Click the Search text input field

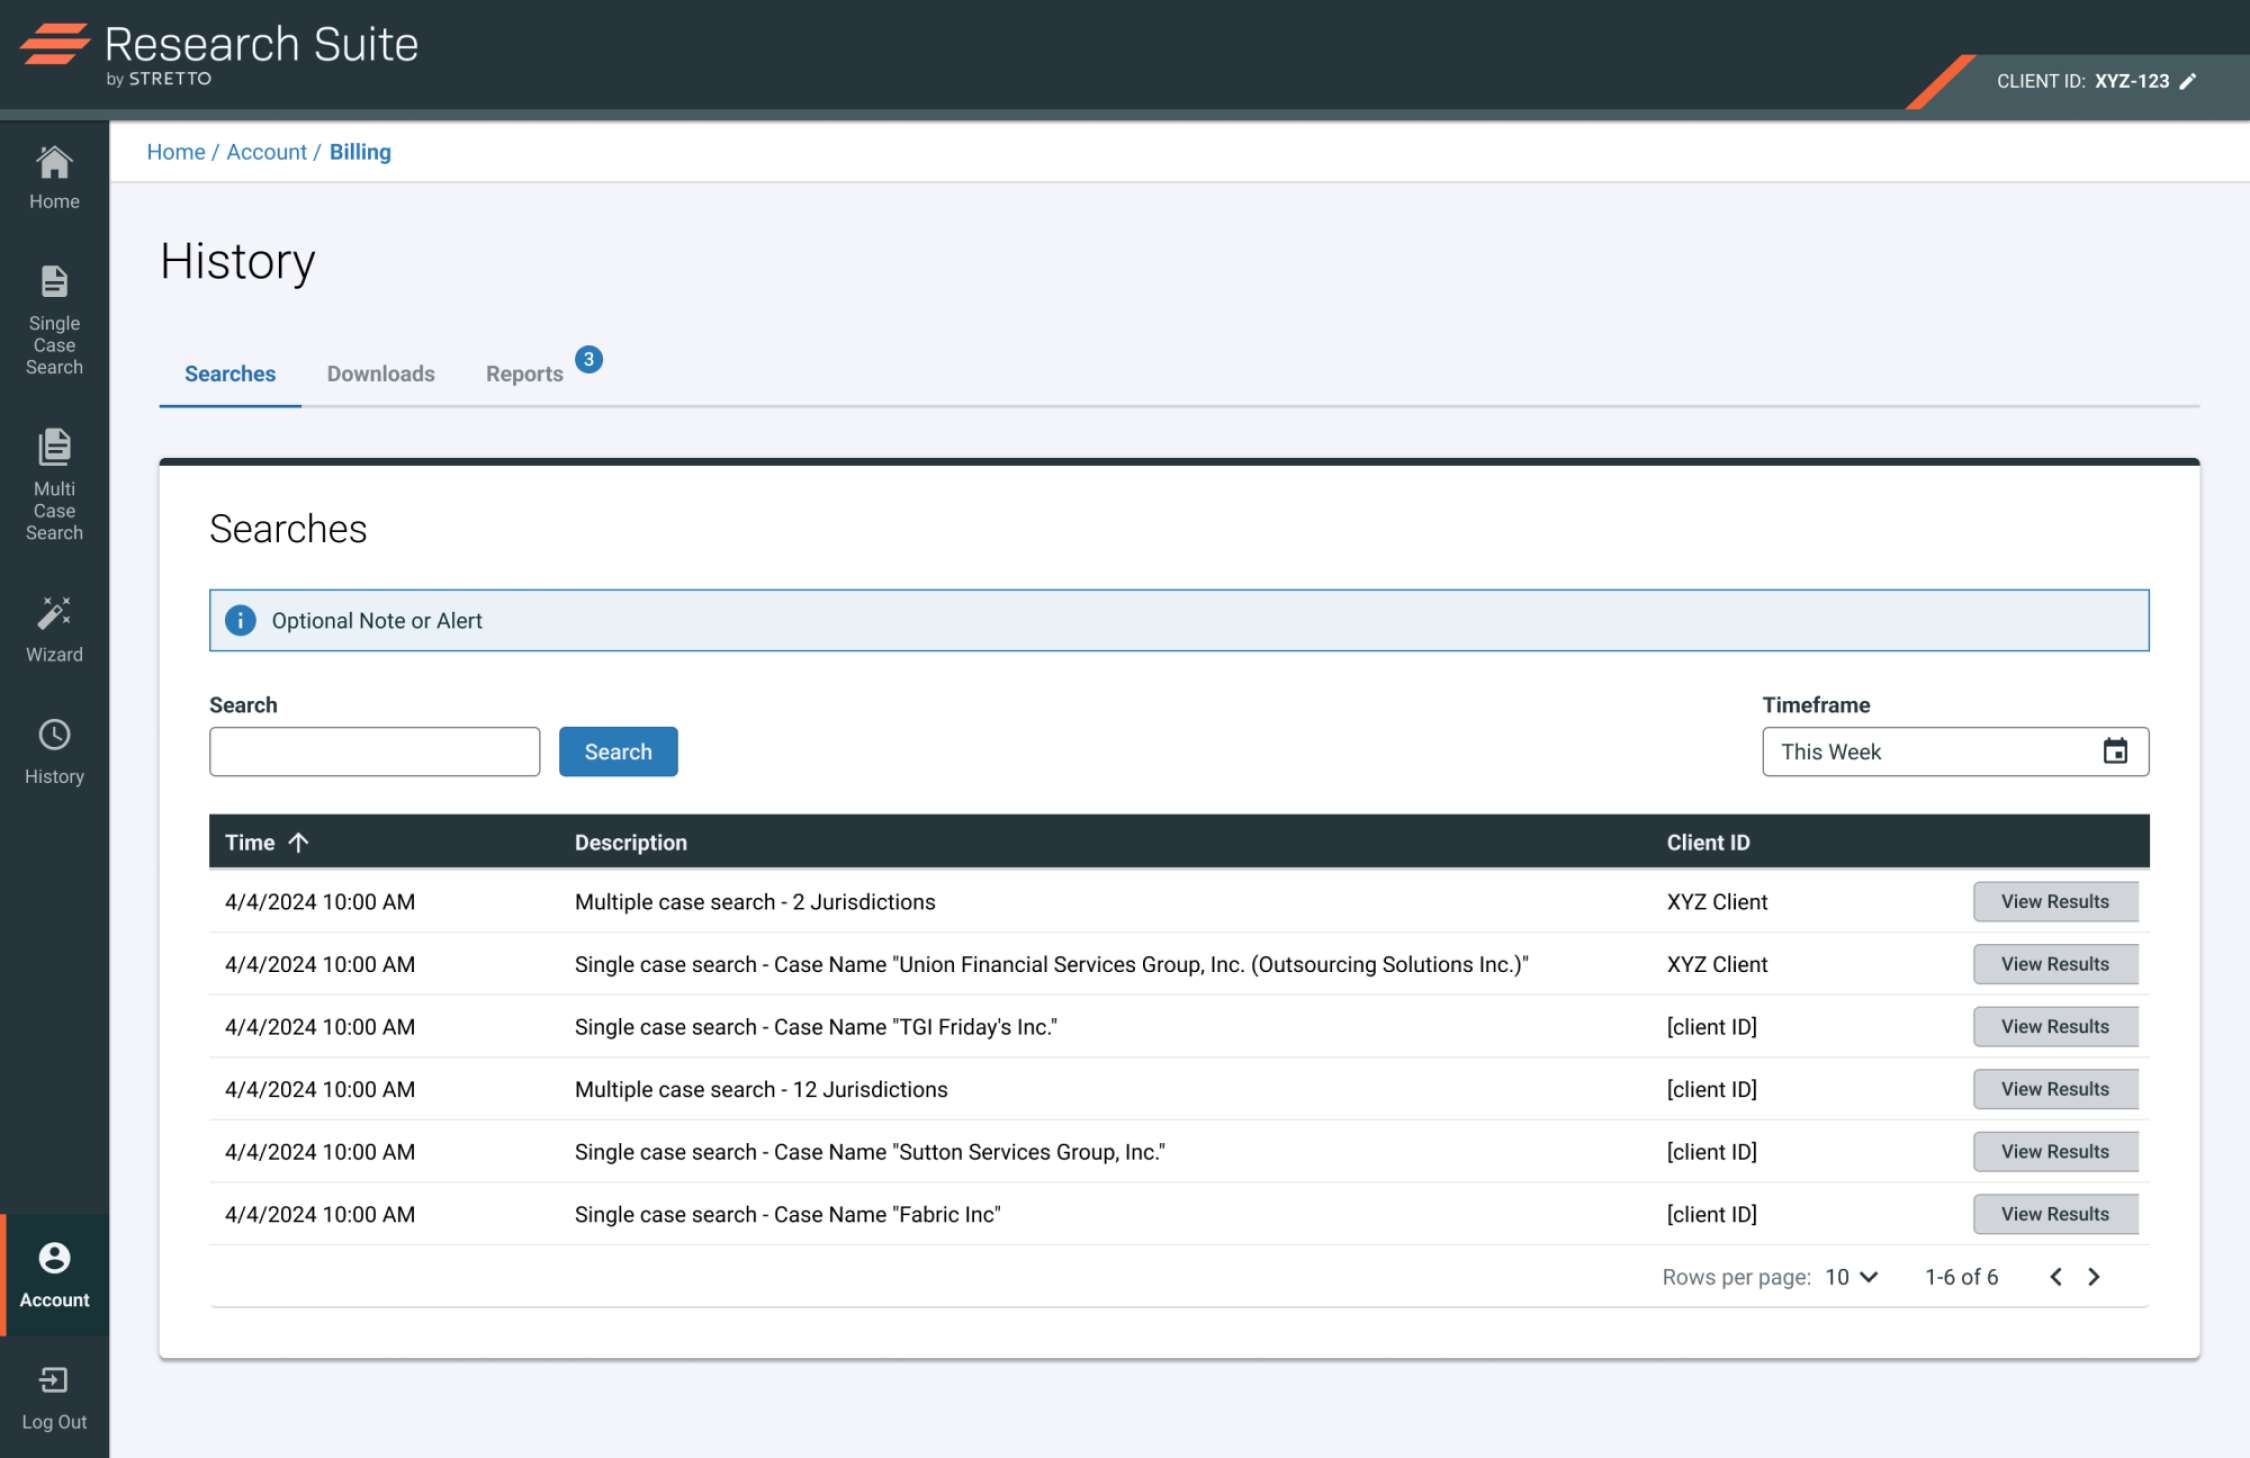(374, 752)
